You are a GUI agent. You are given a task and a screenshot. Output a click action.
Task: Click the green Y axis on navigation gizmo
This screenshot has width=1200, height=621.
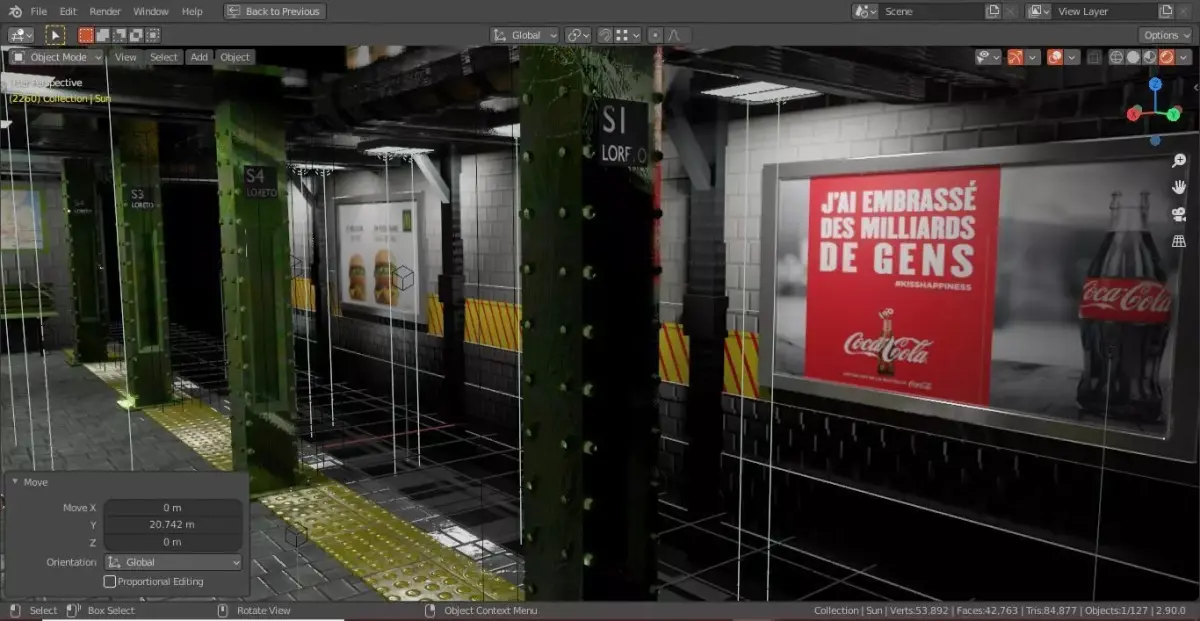(x=1174, y=114)
